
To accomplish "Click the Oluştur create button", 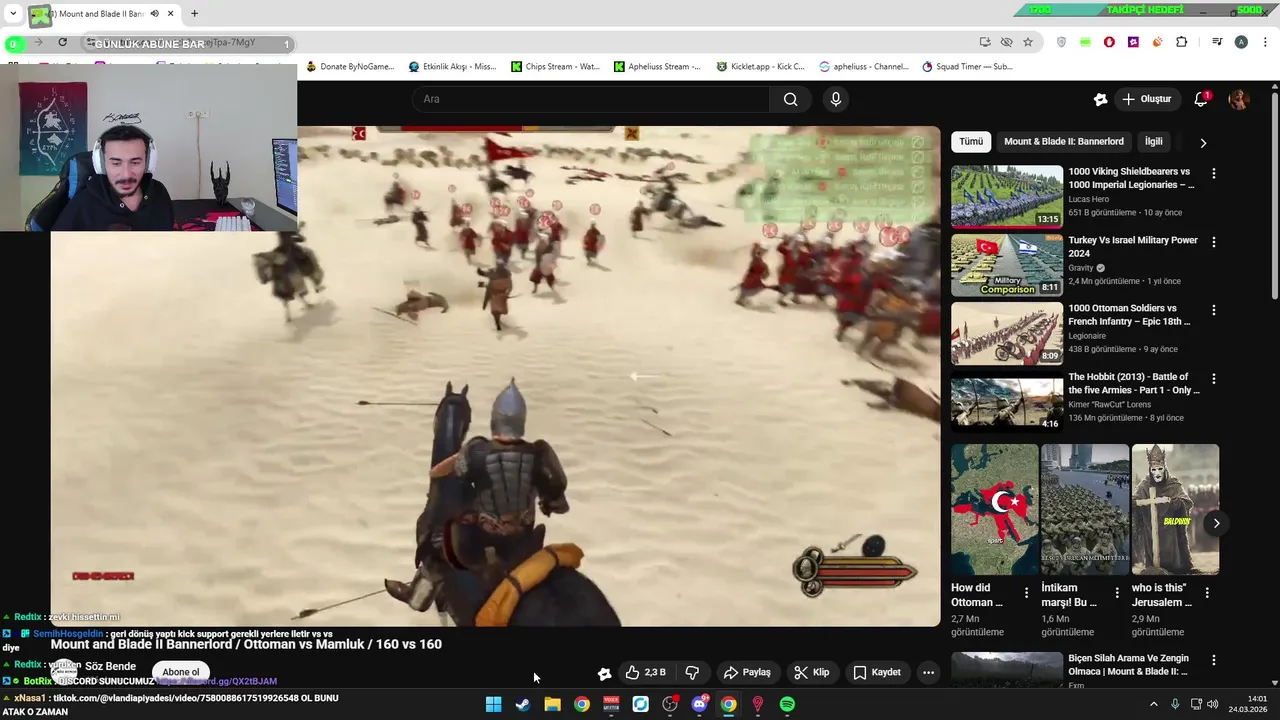I will 1146,99.
